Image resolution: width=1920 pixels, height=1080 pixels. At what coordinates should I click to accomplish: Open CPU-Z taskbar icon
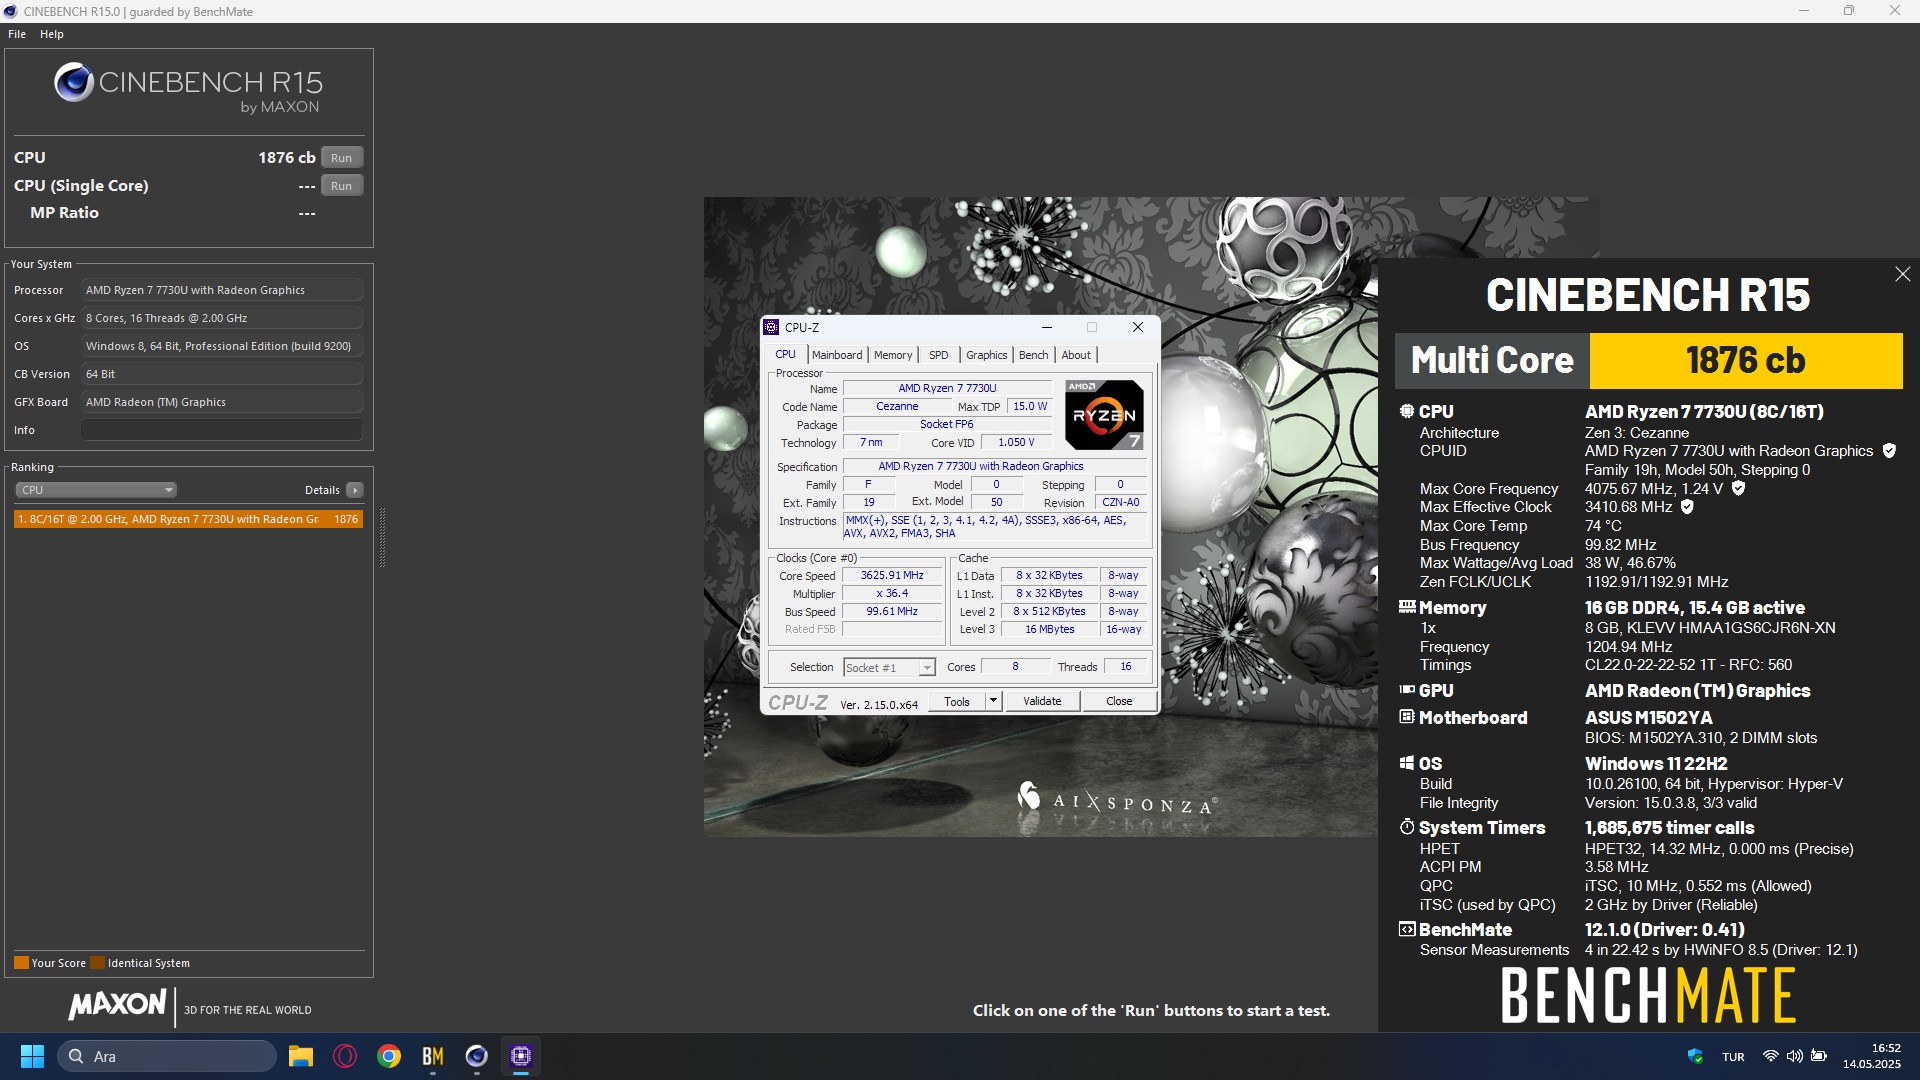pos(521,1056)
